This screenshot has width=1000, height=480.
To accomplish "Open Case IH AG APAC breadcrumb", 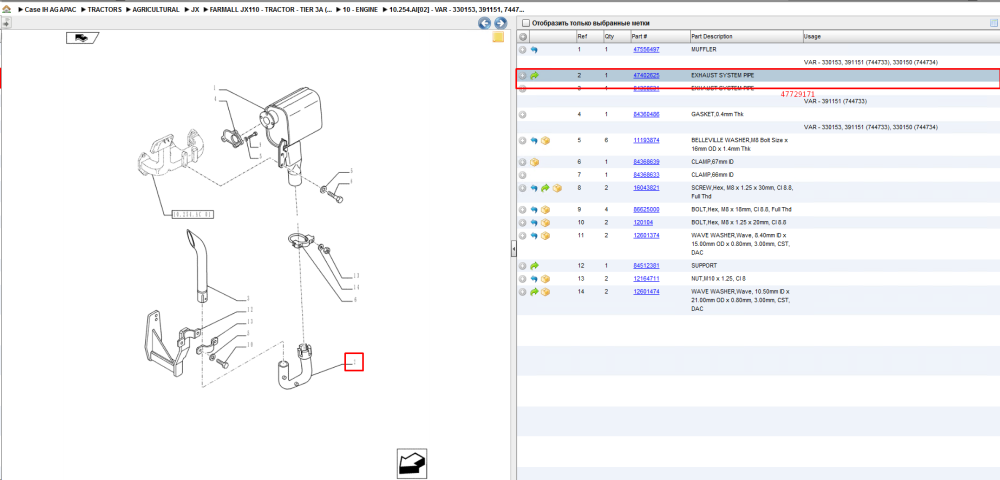I will pyautogui.click(x=50, y=10).
